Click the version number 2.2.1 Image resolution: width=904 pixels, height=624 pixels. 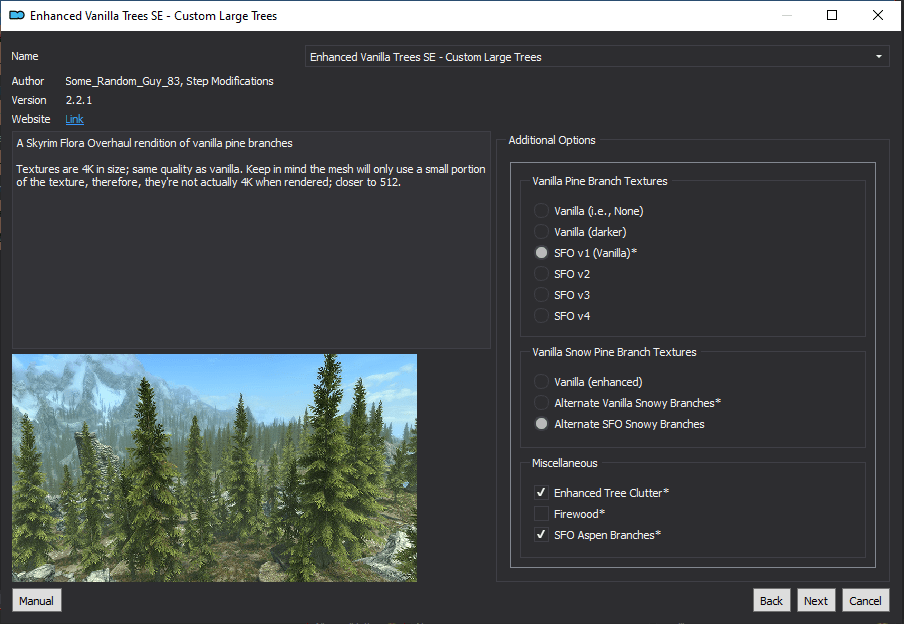79,100
